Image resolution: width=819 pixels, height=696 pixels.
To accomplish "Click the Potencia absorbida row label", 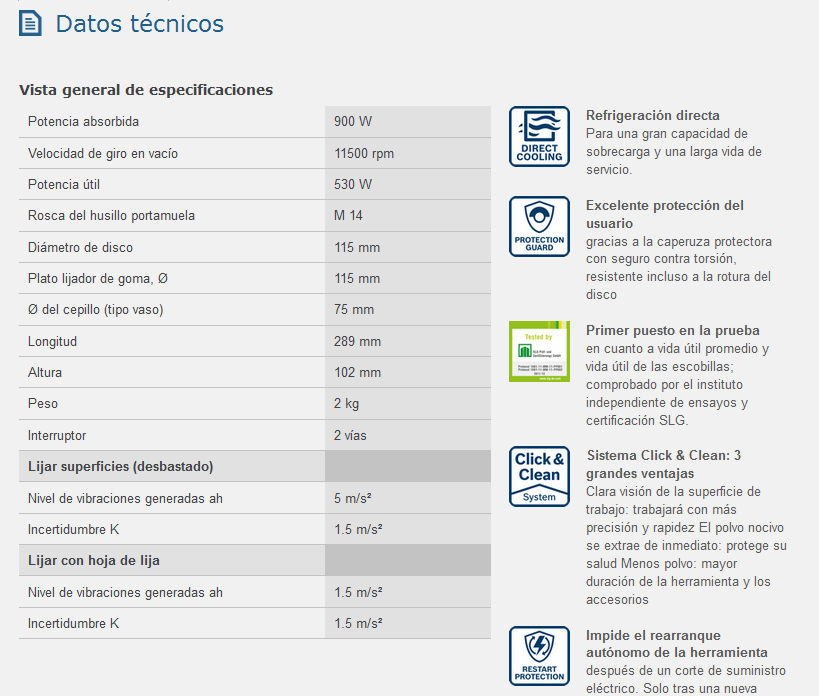I will (x=83, y=122).
